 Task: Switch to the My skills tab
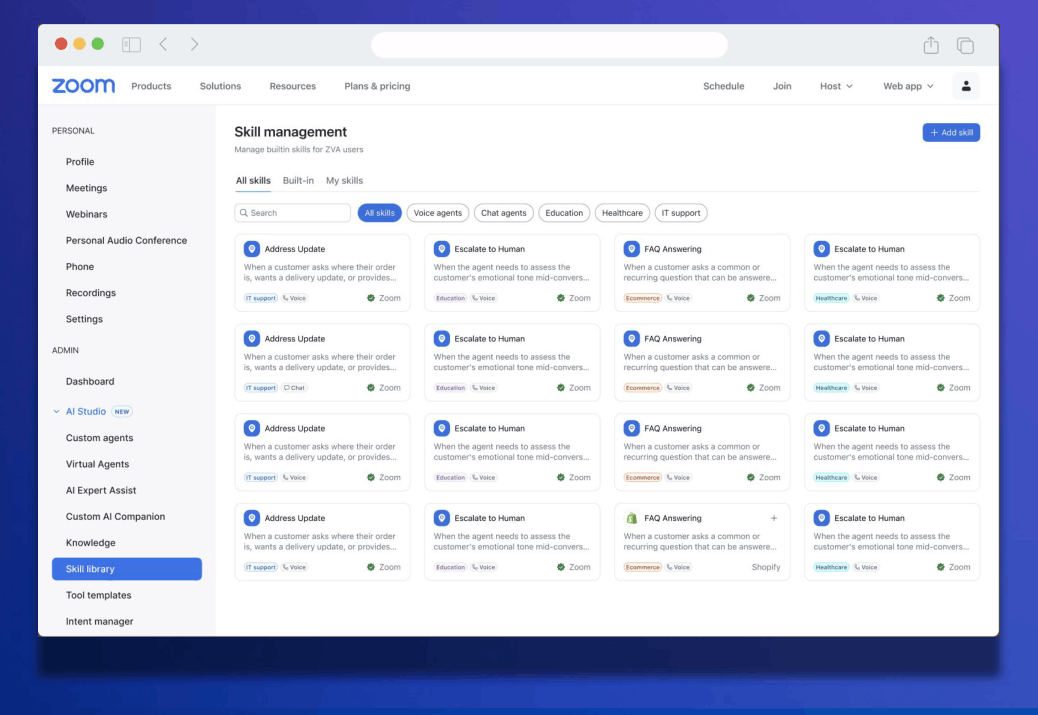(x=344, y=180)
